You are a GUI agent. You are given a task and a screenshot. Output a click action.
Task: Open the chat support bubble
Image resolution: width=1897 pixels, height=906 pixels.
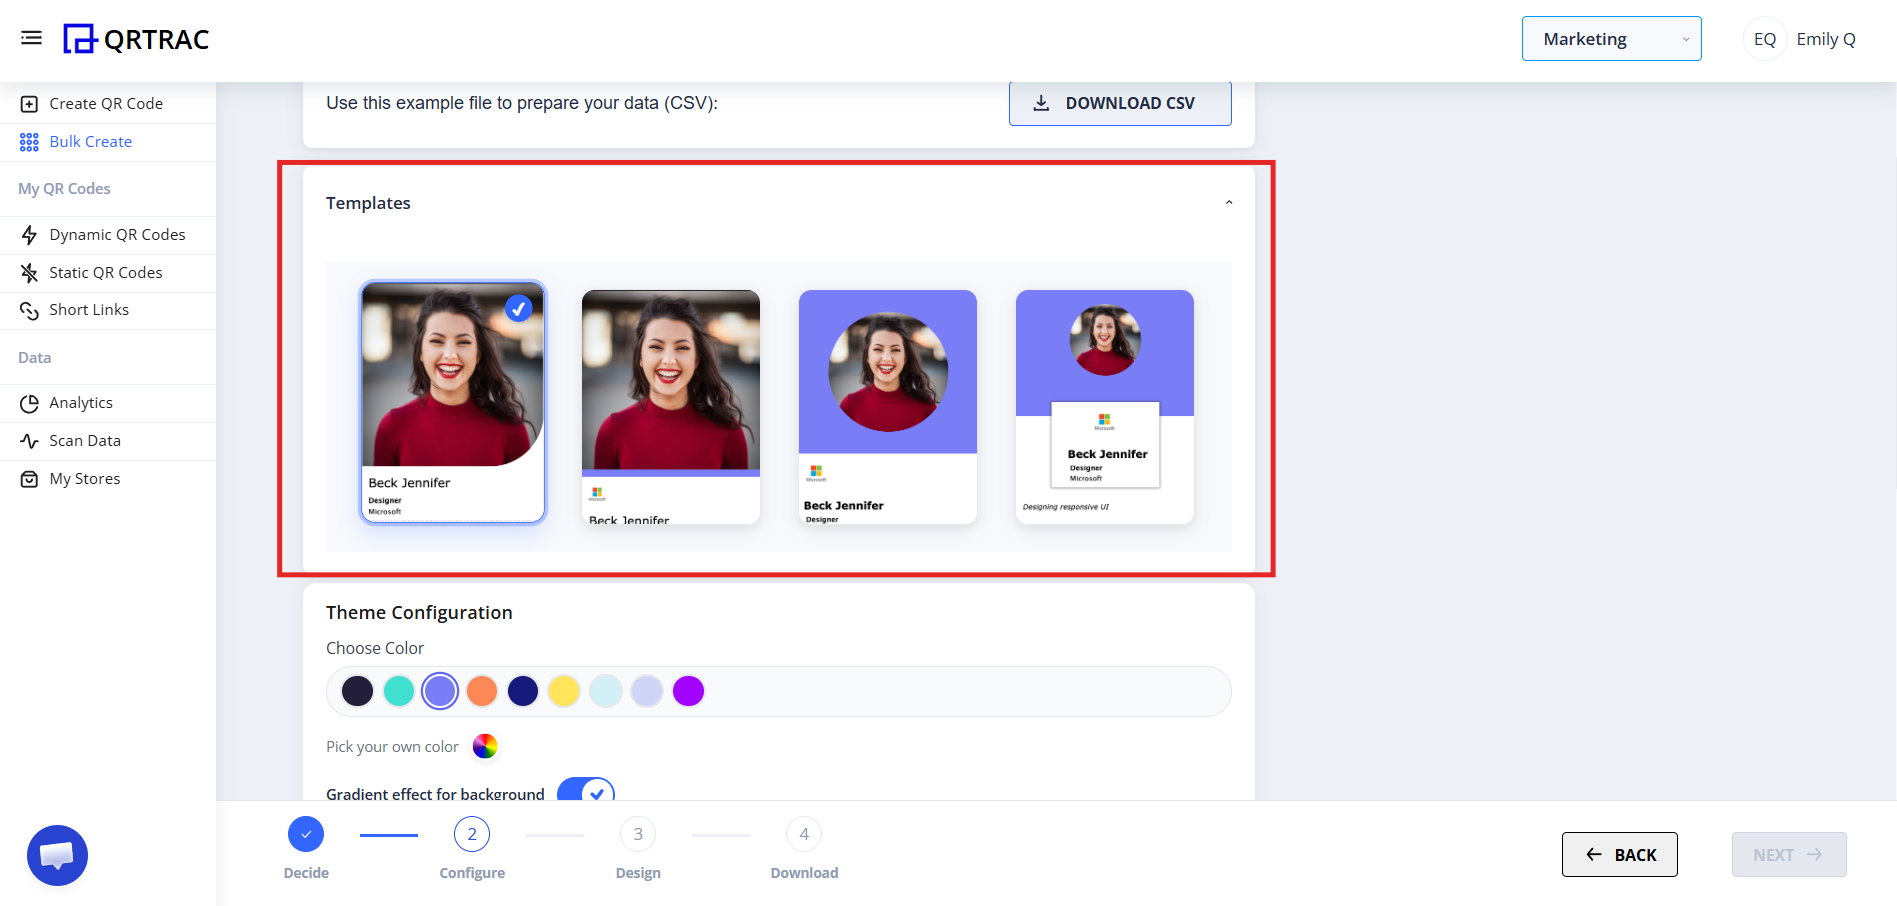57,855
